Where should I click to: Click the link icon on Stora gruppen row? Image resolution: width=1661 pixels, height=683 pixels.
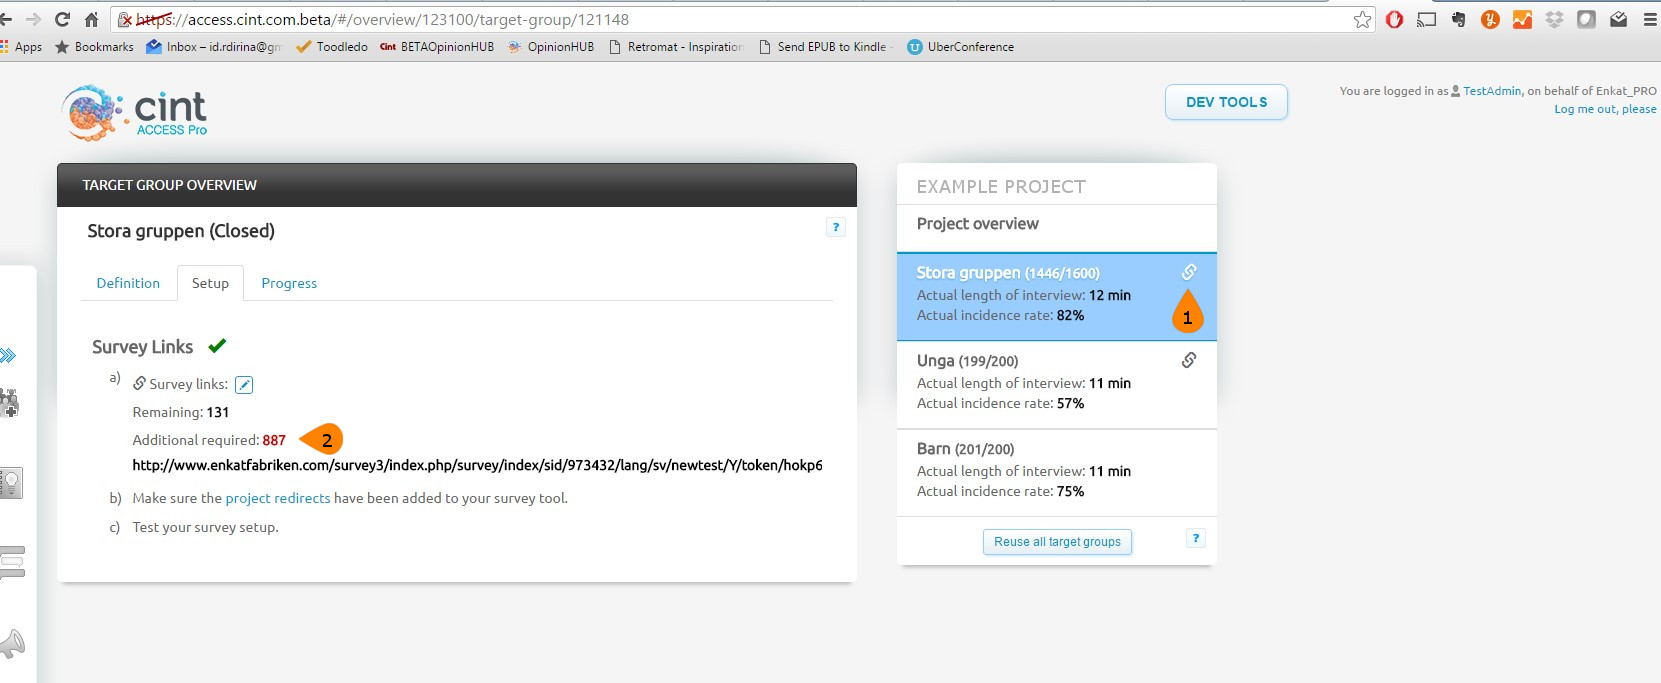click(x=1188, y=272)
